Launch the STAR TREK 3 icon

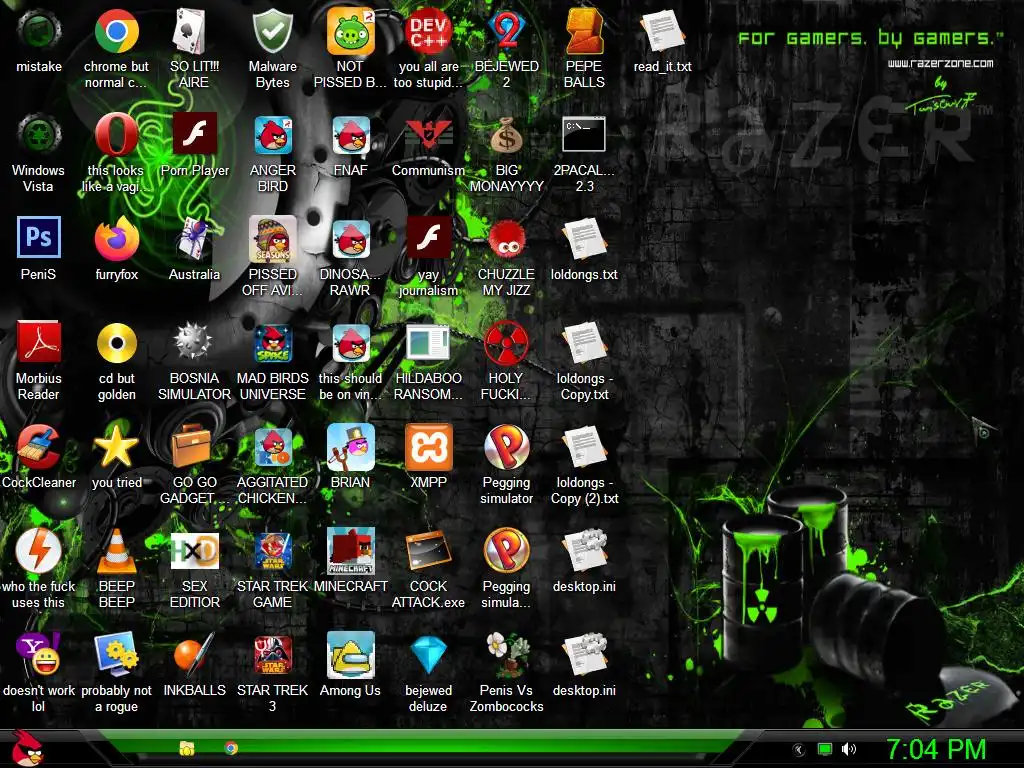pyautogui.click(x=272, y=654)
